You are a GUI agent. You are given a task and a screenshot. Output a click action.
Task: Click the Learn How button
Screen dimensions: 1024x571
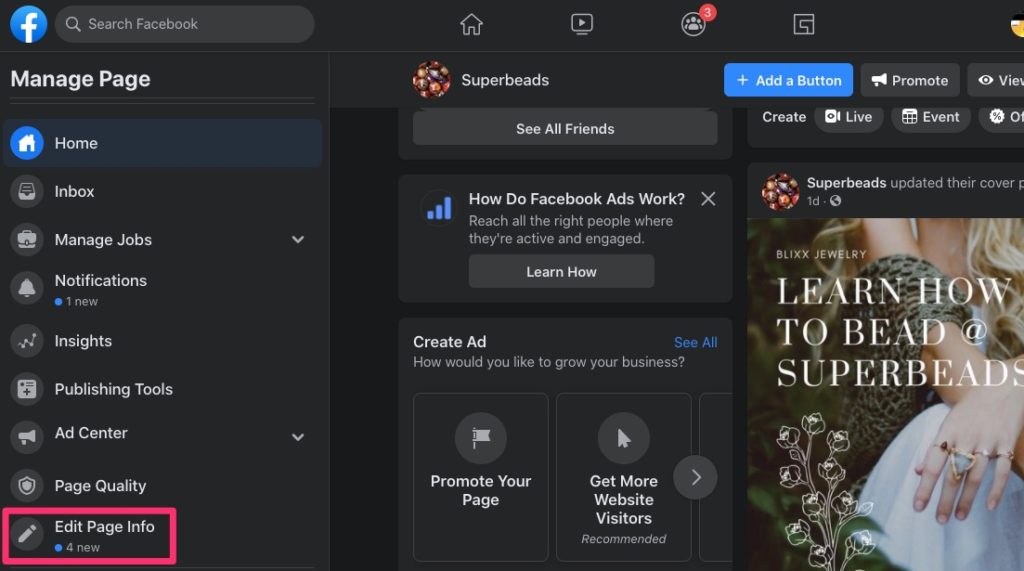pyautogui.click(x=562, y=271)
